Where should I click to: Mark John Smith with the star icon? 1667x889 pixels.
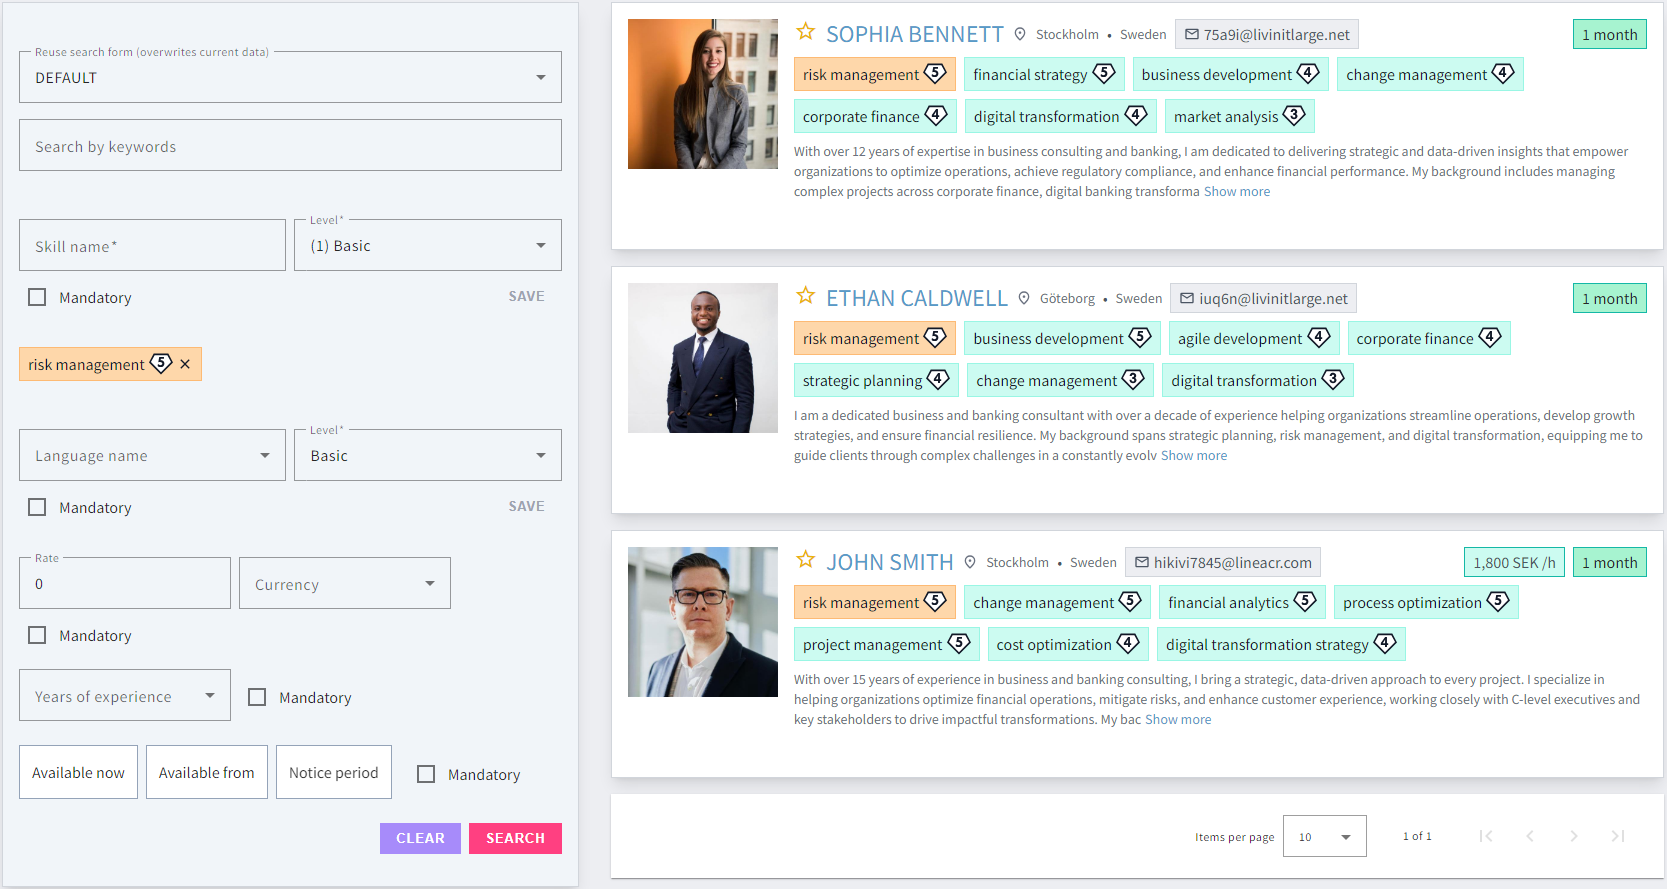tap(805, 560)
